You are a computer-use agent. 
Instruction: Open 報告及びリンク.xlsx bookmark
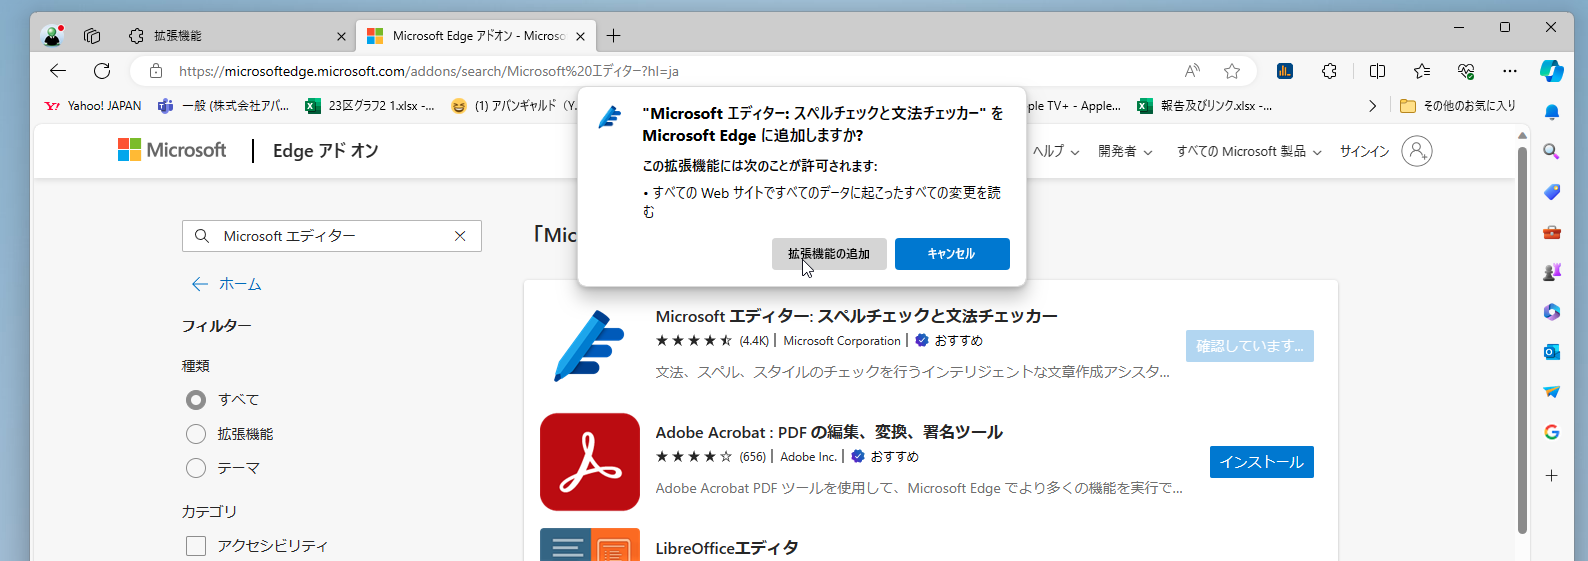tap(1204, 106)
